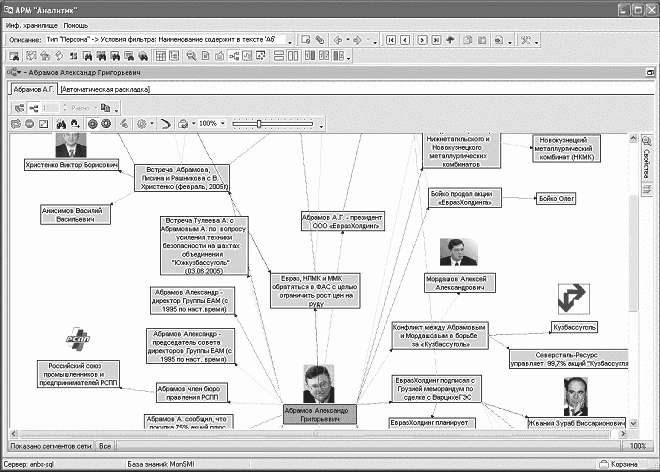Click the tools wrench icon in top toolbar
Viewport: 660px width, 472px height.
coord(525,40)
